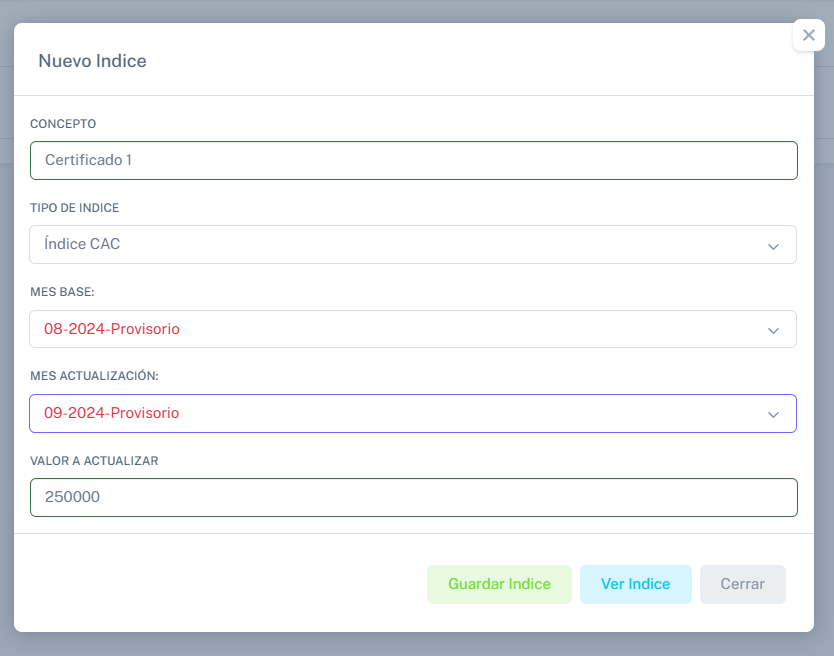
Task: Click the chevron arrow in the Mes Actualización select
Action: pos(773,415)
